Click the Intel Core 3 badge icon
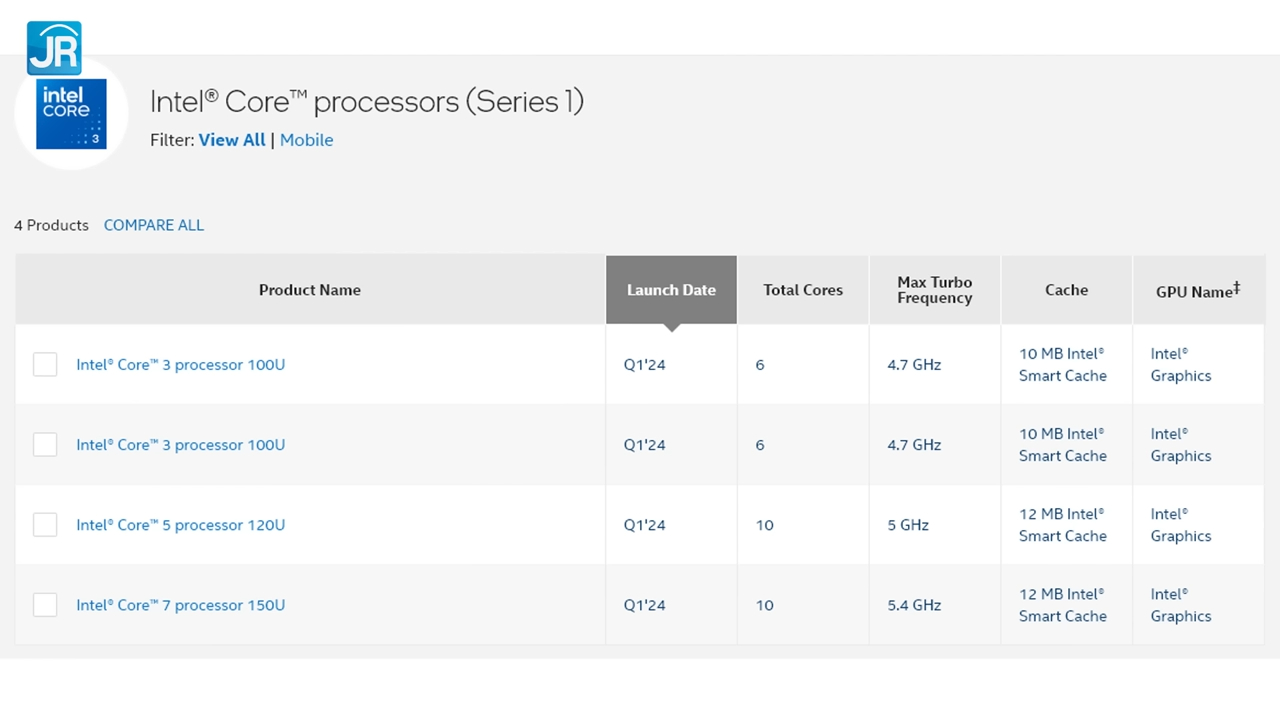Screen dimensions: 1280x720 pos(70,113)
